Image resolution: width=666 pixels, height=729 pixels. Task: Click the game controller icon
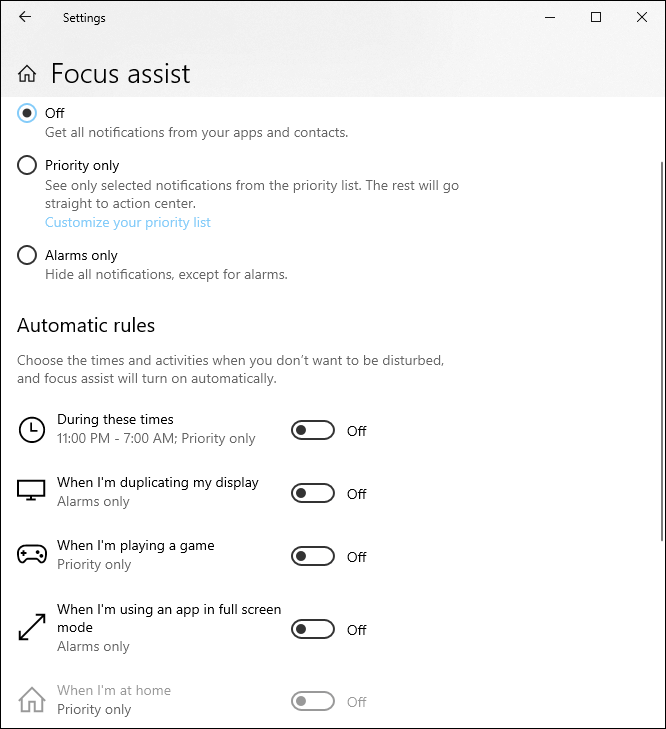[32, 555]
